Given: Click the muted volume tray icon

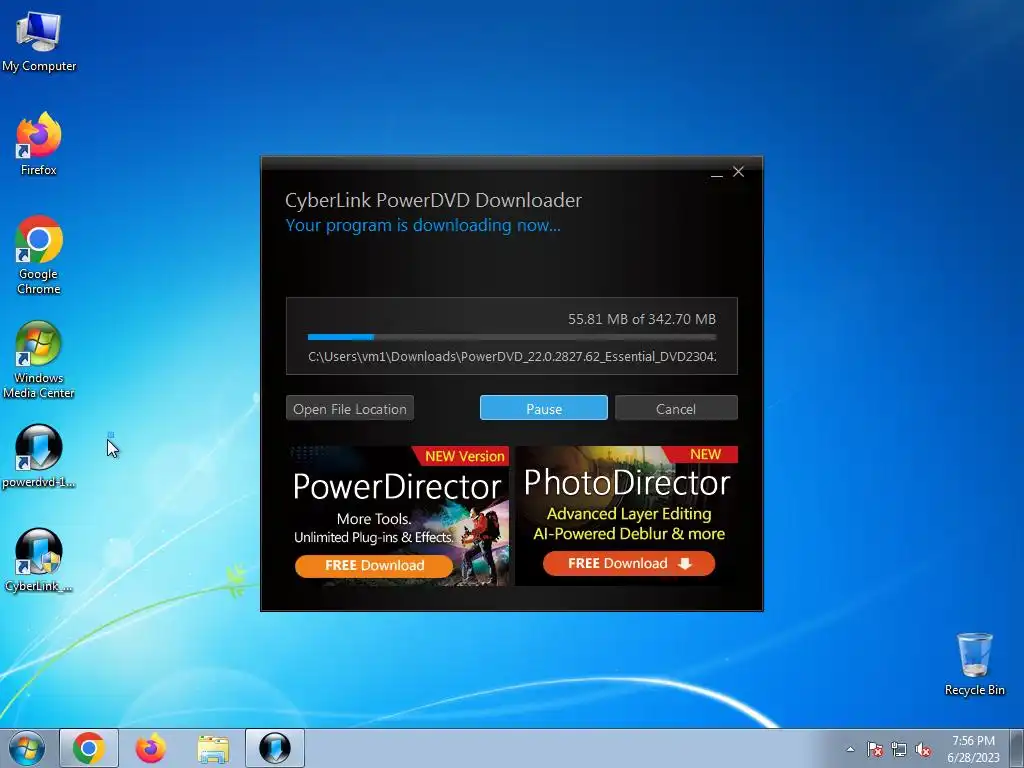Looking at the screenshot, I should [x=923, y=749].
